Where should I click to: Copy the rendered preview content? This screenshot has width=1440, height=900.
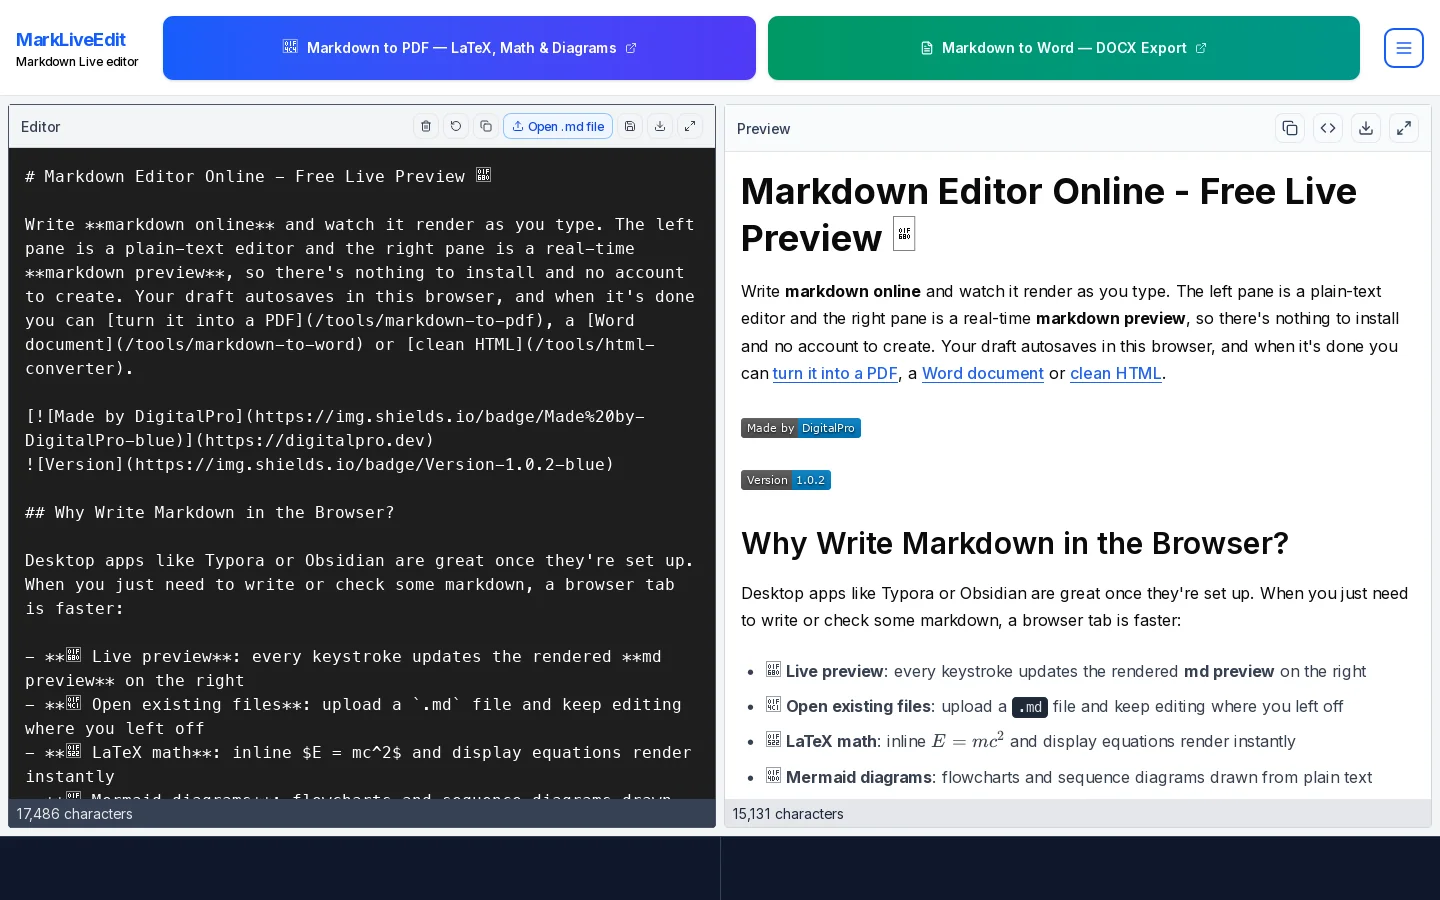coord(1290,128)
